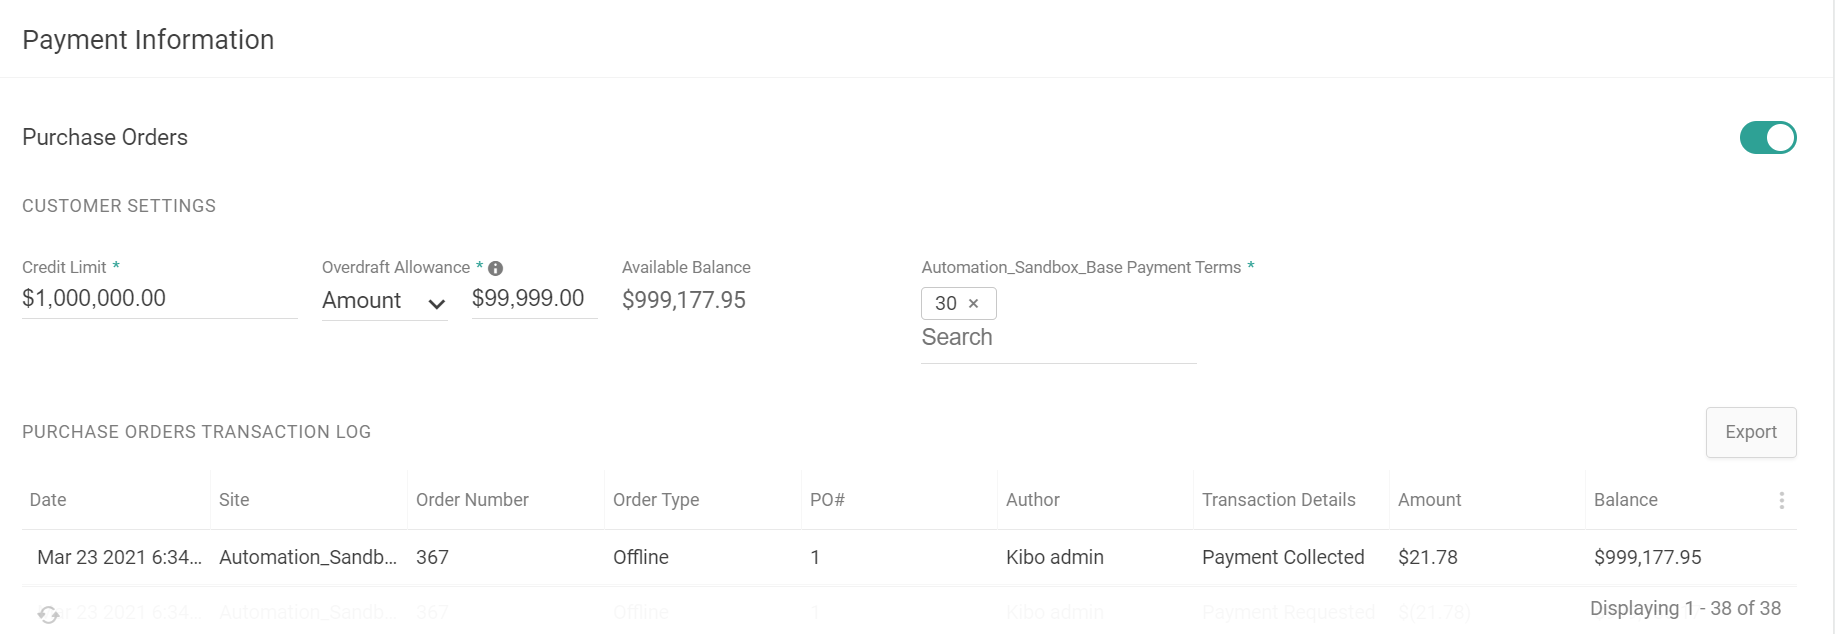Image resolution: width=1835 pixels, height=634 pixels.
Task: Click the Site column header
Action: (234, 500)
